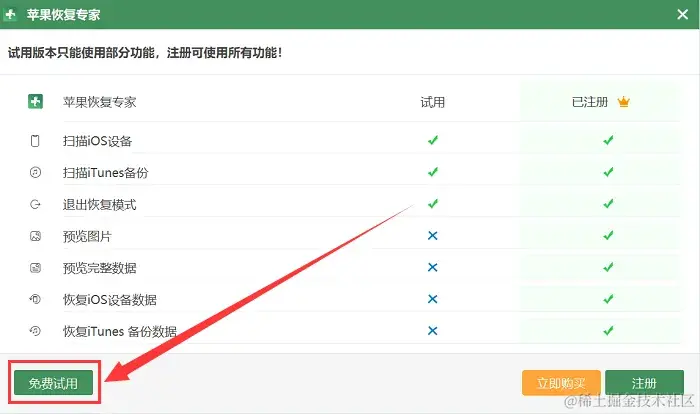Screen dimensions: 700x414
Task: Click the registered checkmark for 恢复iTunes 备份数据
Action: tap(608, 330)
